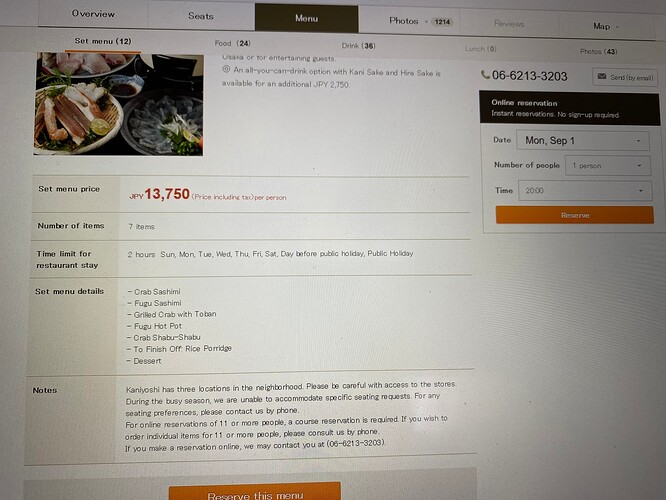Click the orange Reserve button

point(575,215)
